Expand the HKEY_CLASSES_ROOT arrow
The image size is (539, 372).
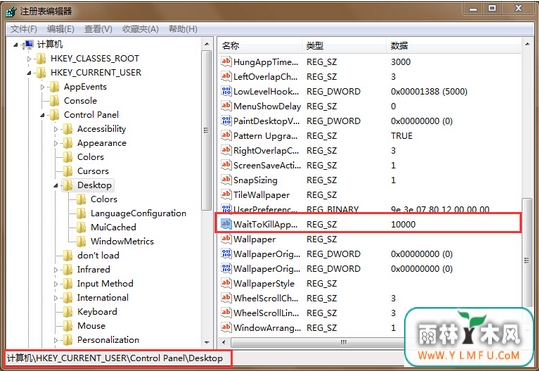(29, 59)
